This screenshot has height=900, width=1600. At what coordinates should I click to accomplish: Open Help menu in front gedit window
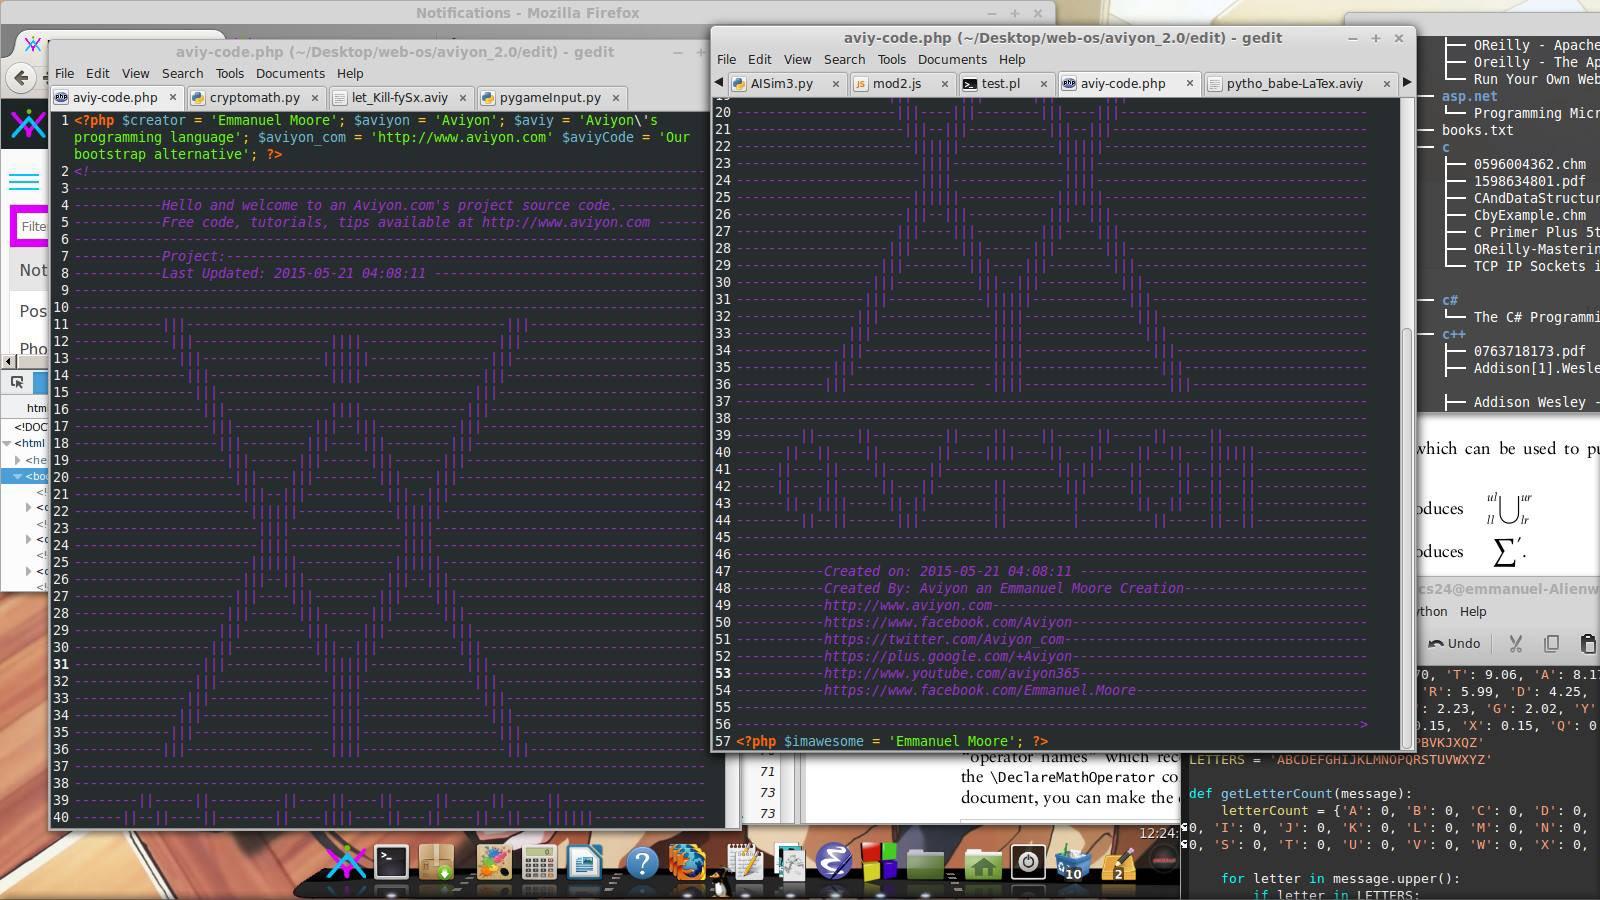tap(1012, 59)
